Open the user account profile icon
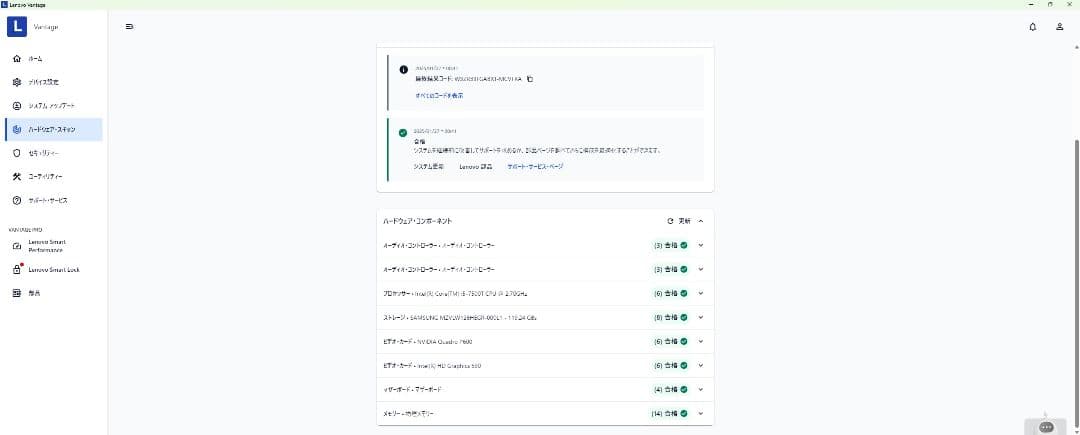The width and height of the screenshot is (1080, 435). point(1059,27)
